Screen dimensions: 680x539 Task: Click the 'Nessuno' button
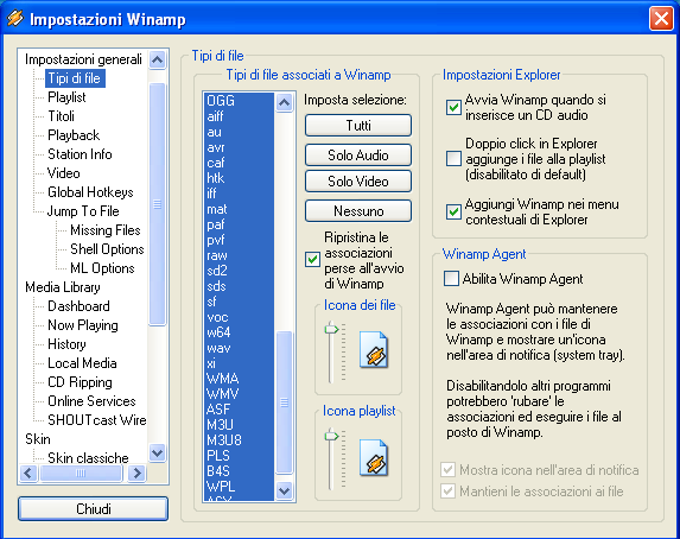coord(358,211)
